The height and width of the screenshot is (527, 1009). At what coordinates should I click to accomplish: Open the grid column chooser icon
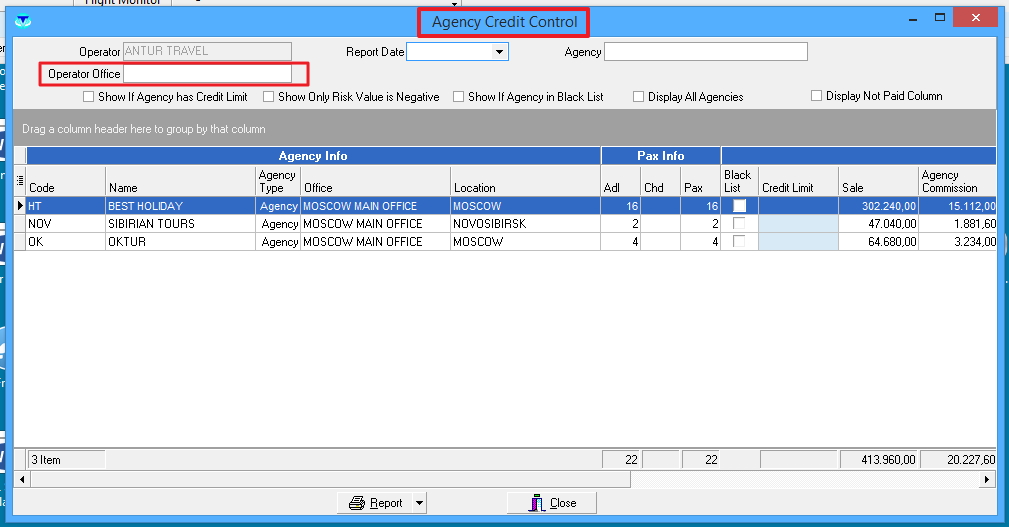click(x=20, y=180)
